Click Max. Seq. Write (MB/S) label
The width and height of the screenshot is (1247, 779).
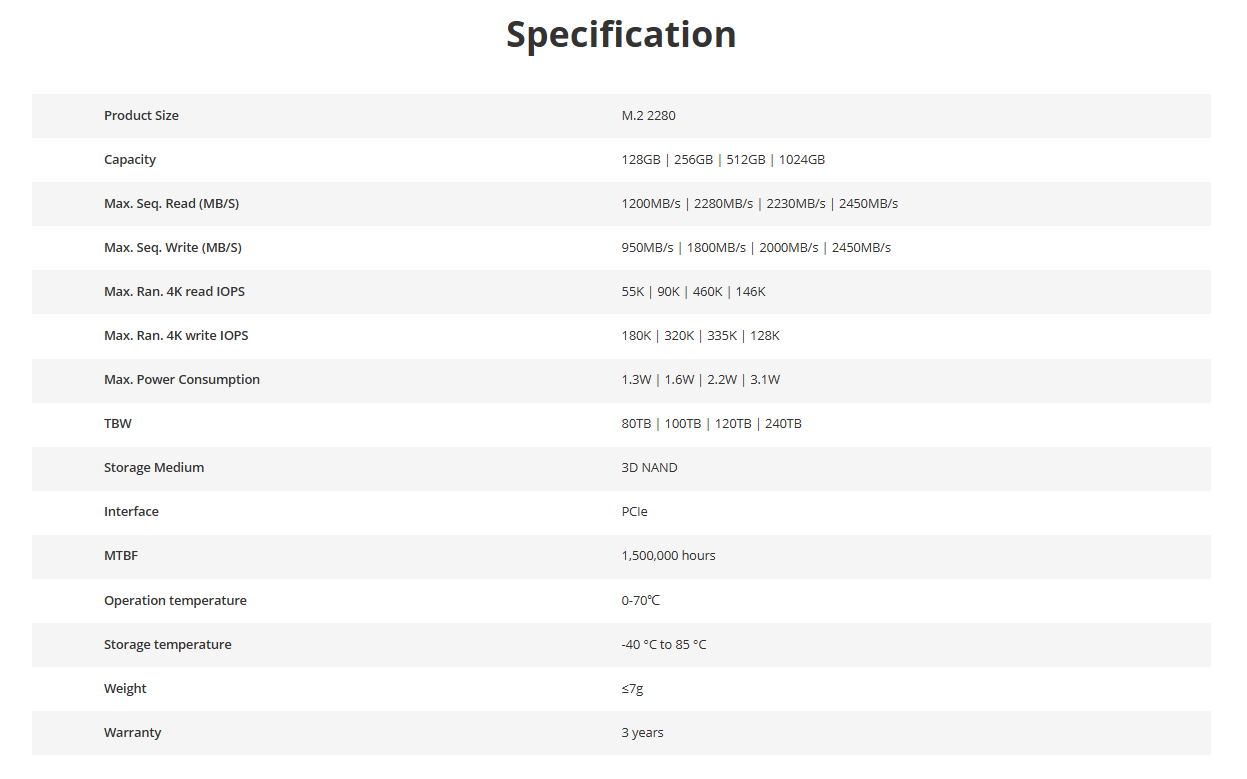173,248
